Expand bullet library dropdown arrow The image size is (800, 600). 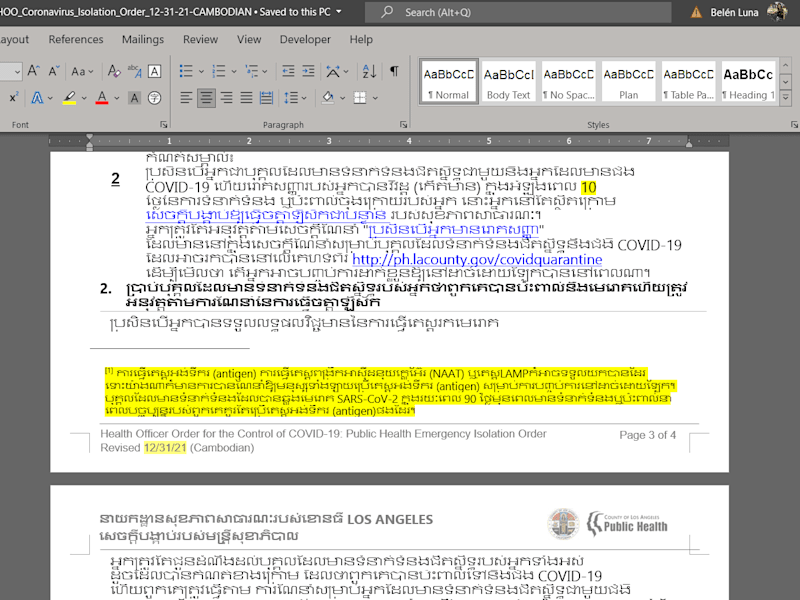click(x=201, y=71)
